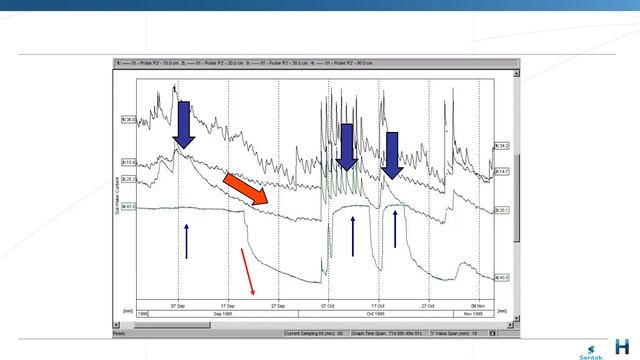This screenshot has height=360, width=640.
Task: Click the left value tag 3: 20.3
Action: tap(128, 179)
